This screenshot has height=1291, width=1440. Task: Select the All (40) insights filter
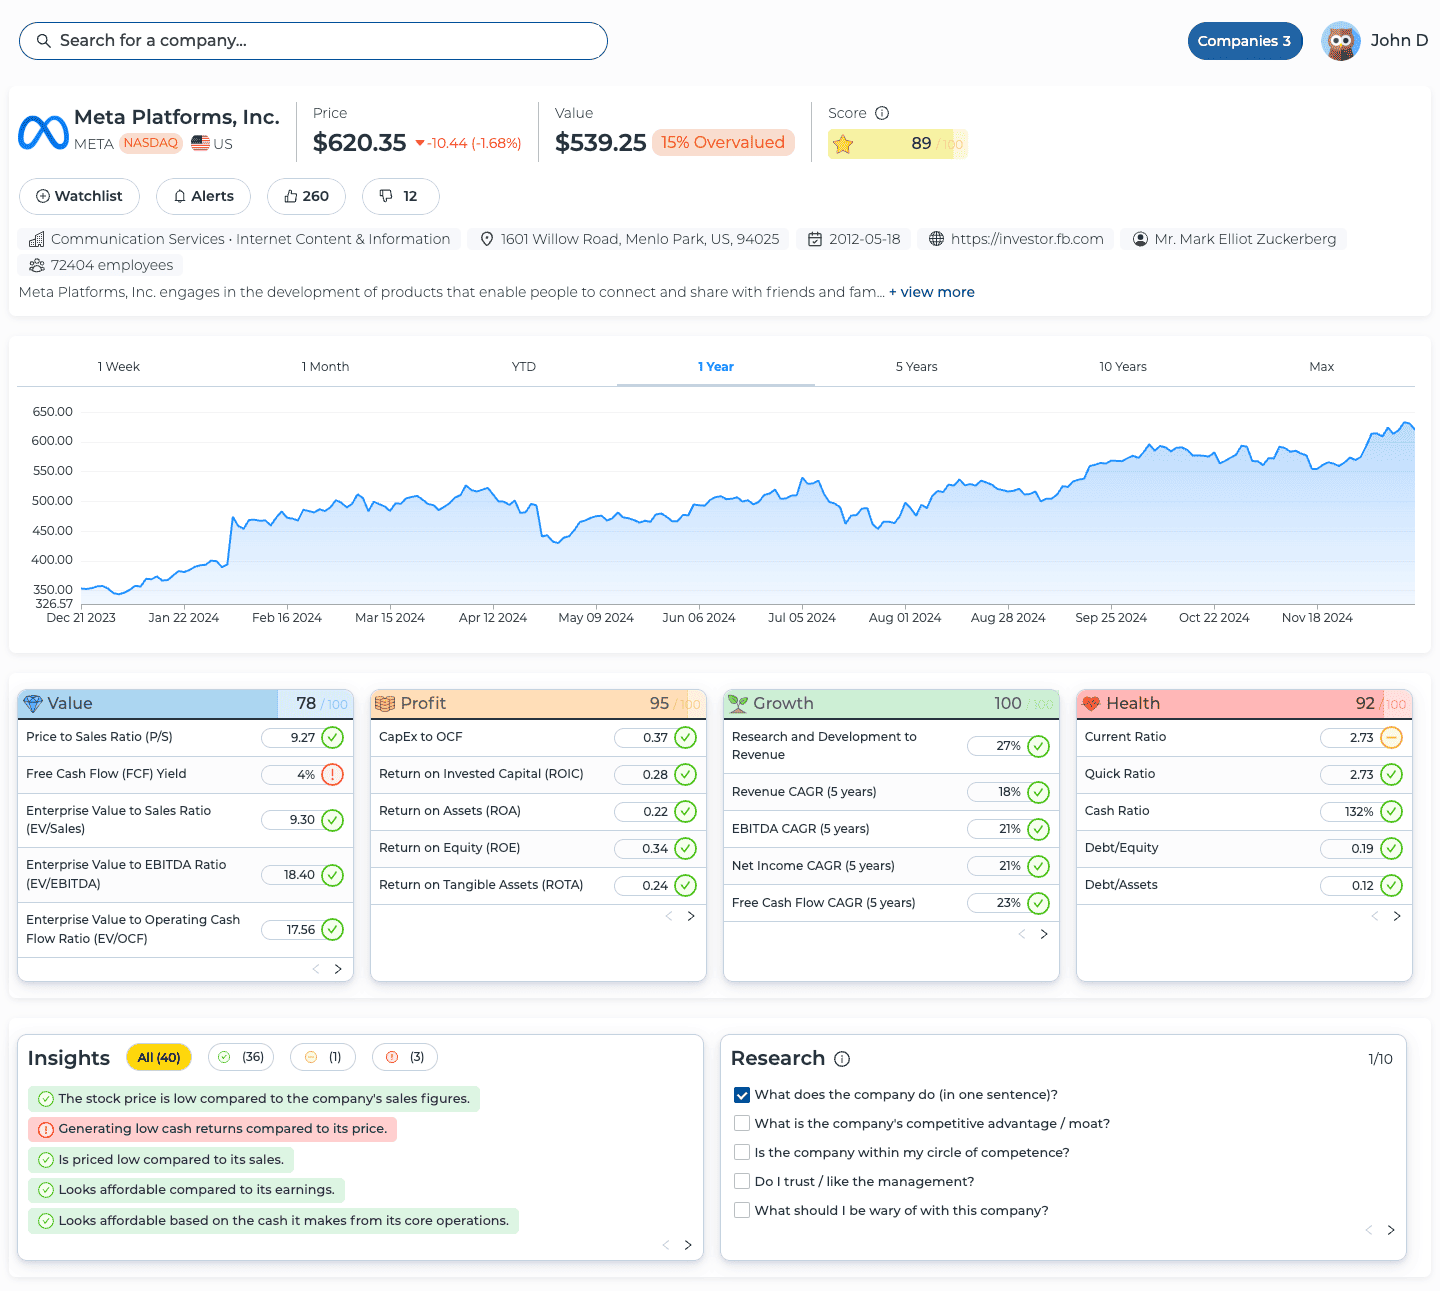pyautogui.click(x=159, y=1058)
